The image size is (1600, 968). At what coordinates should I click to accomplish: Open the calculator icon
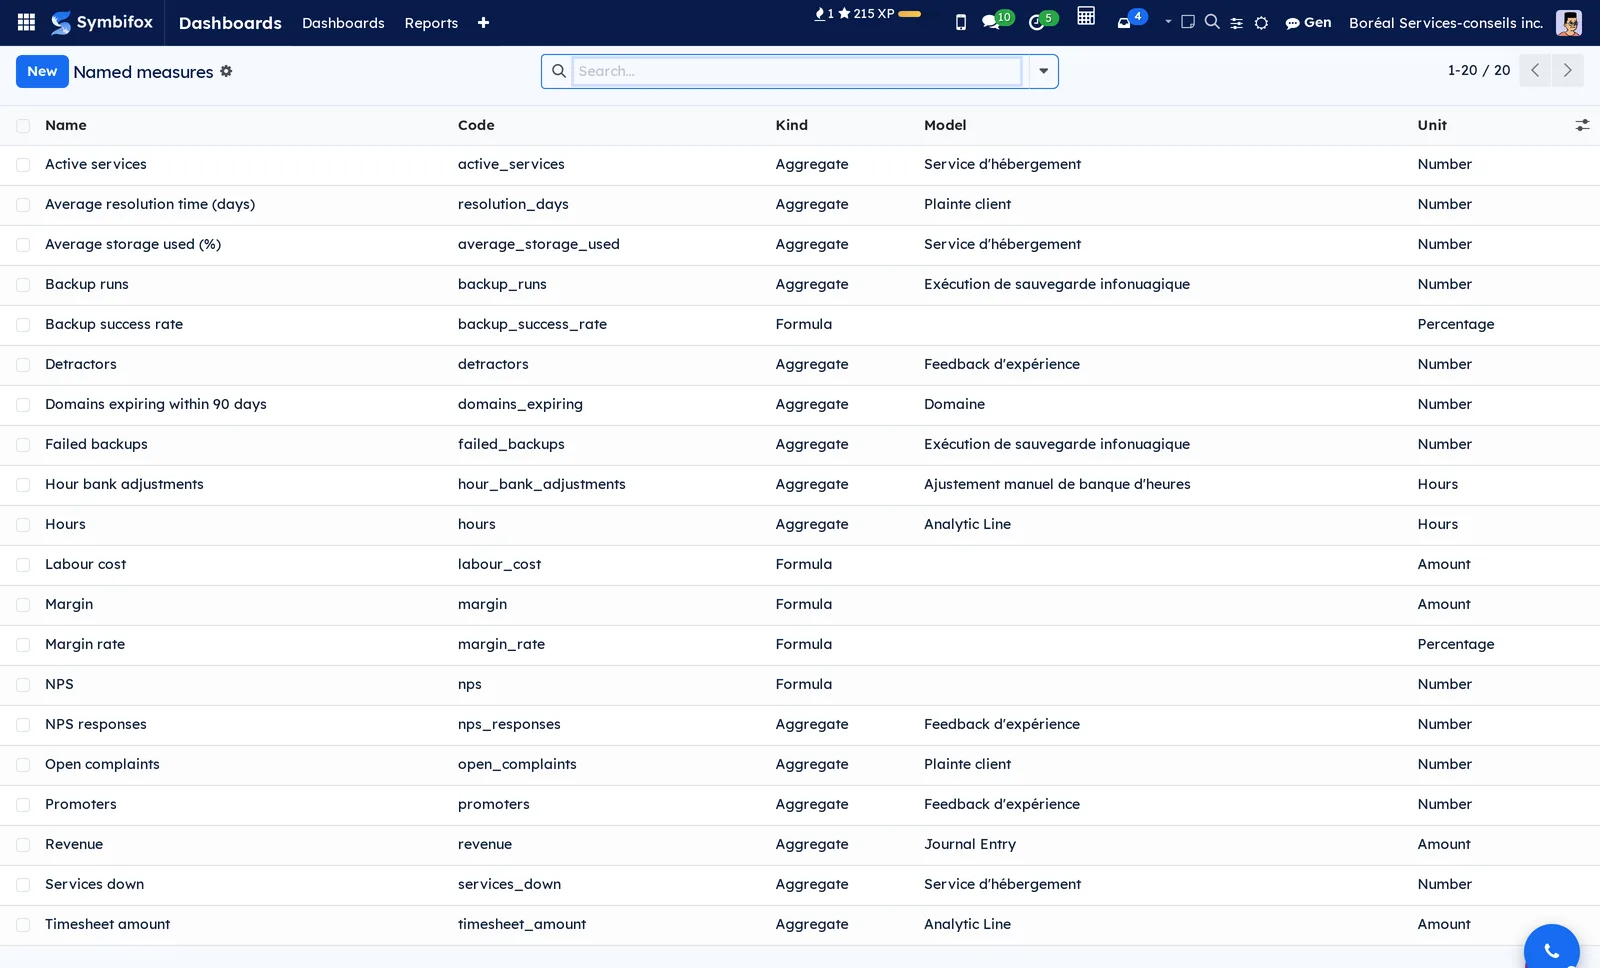point(1086,16)
